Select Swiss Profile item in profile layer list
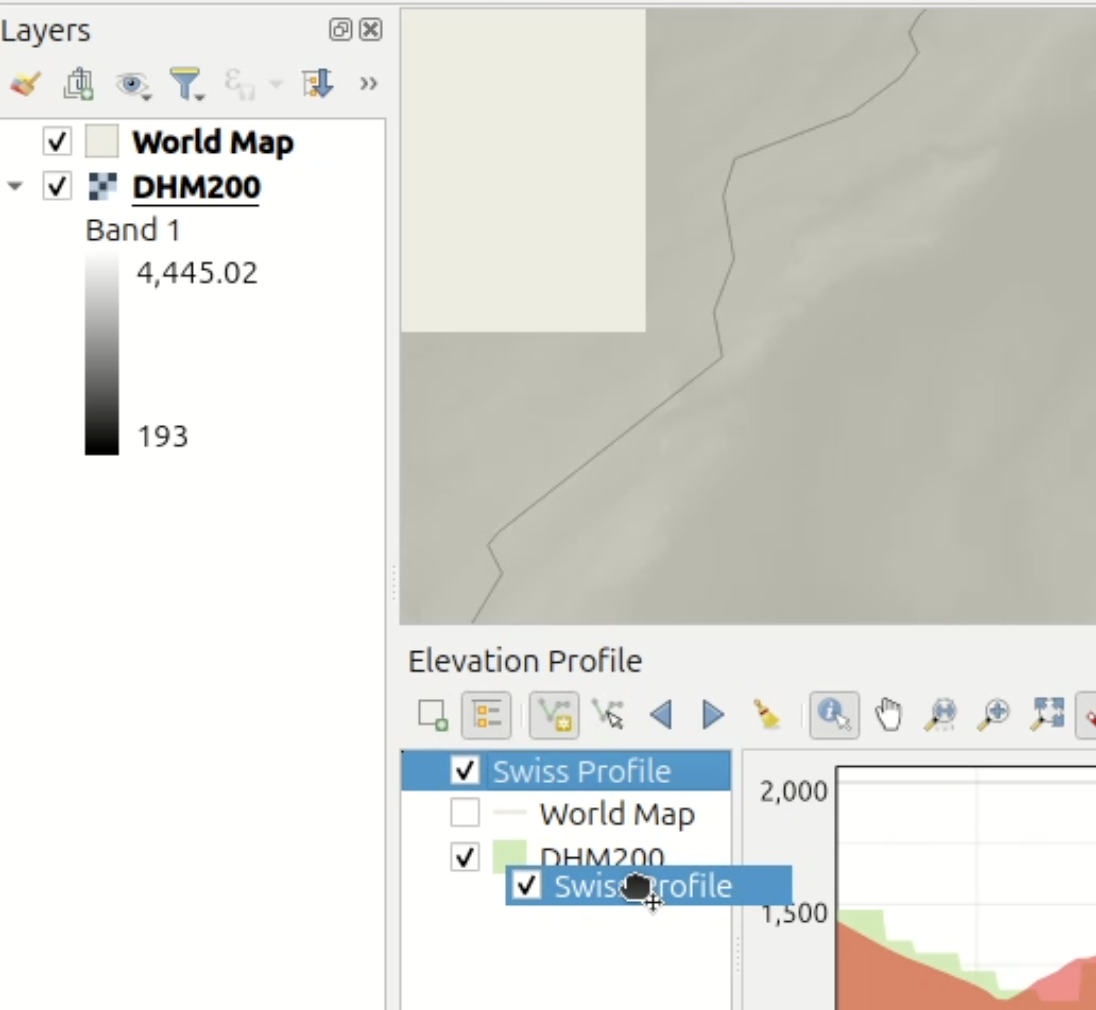This screenshot has height=1010, width=1096. click(581, 771)
